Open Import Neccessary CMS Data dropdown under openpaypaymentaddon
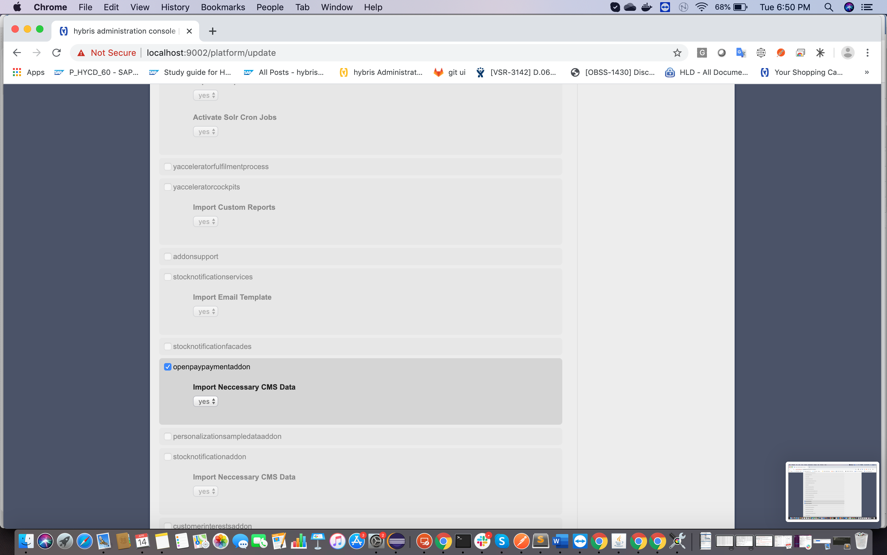 coord(205,401)
